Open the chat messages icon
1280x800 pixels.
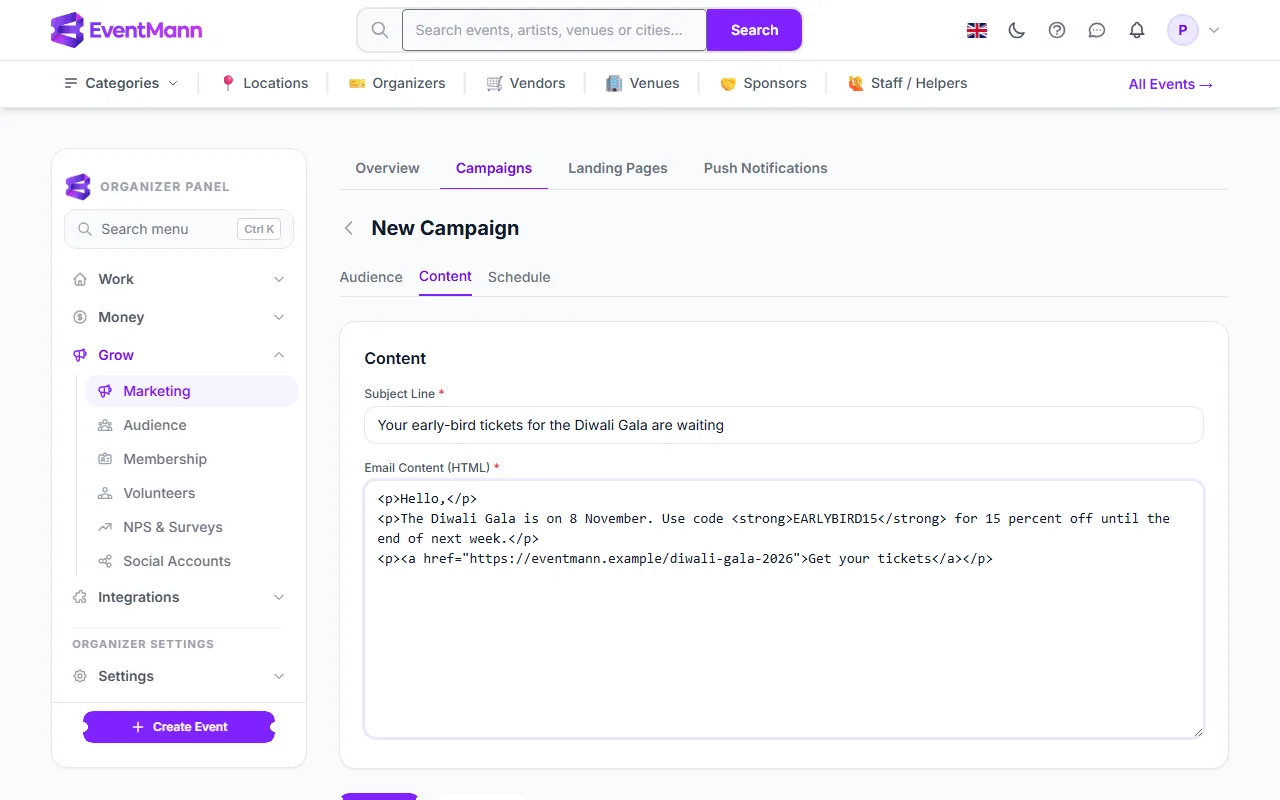coord(1097,30)
